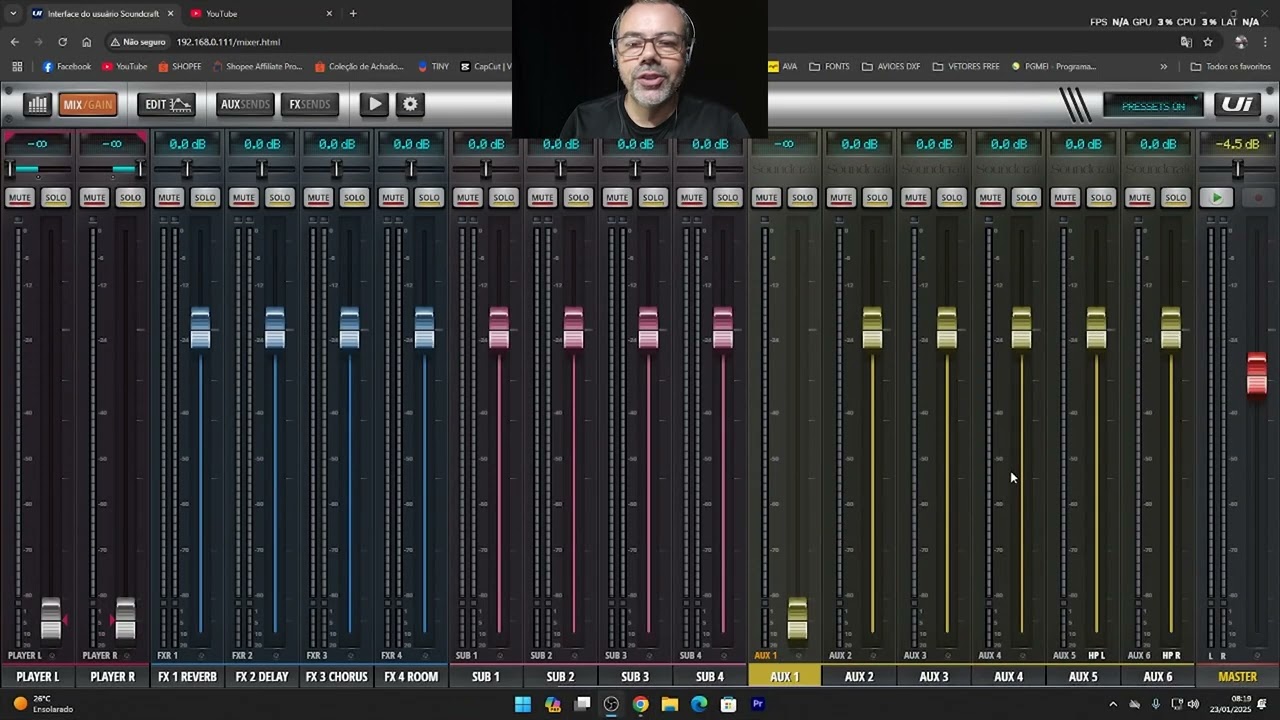Screen dimensions: 1280x720
Task: Go back in browser history
Action: coord(14,42)
